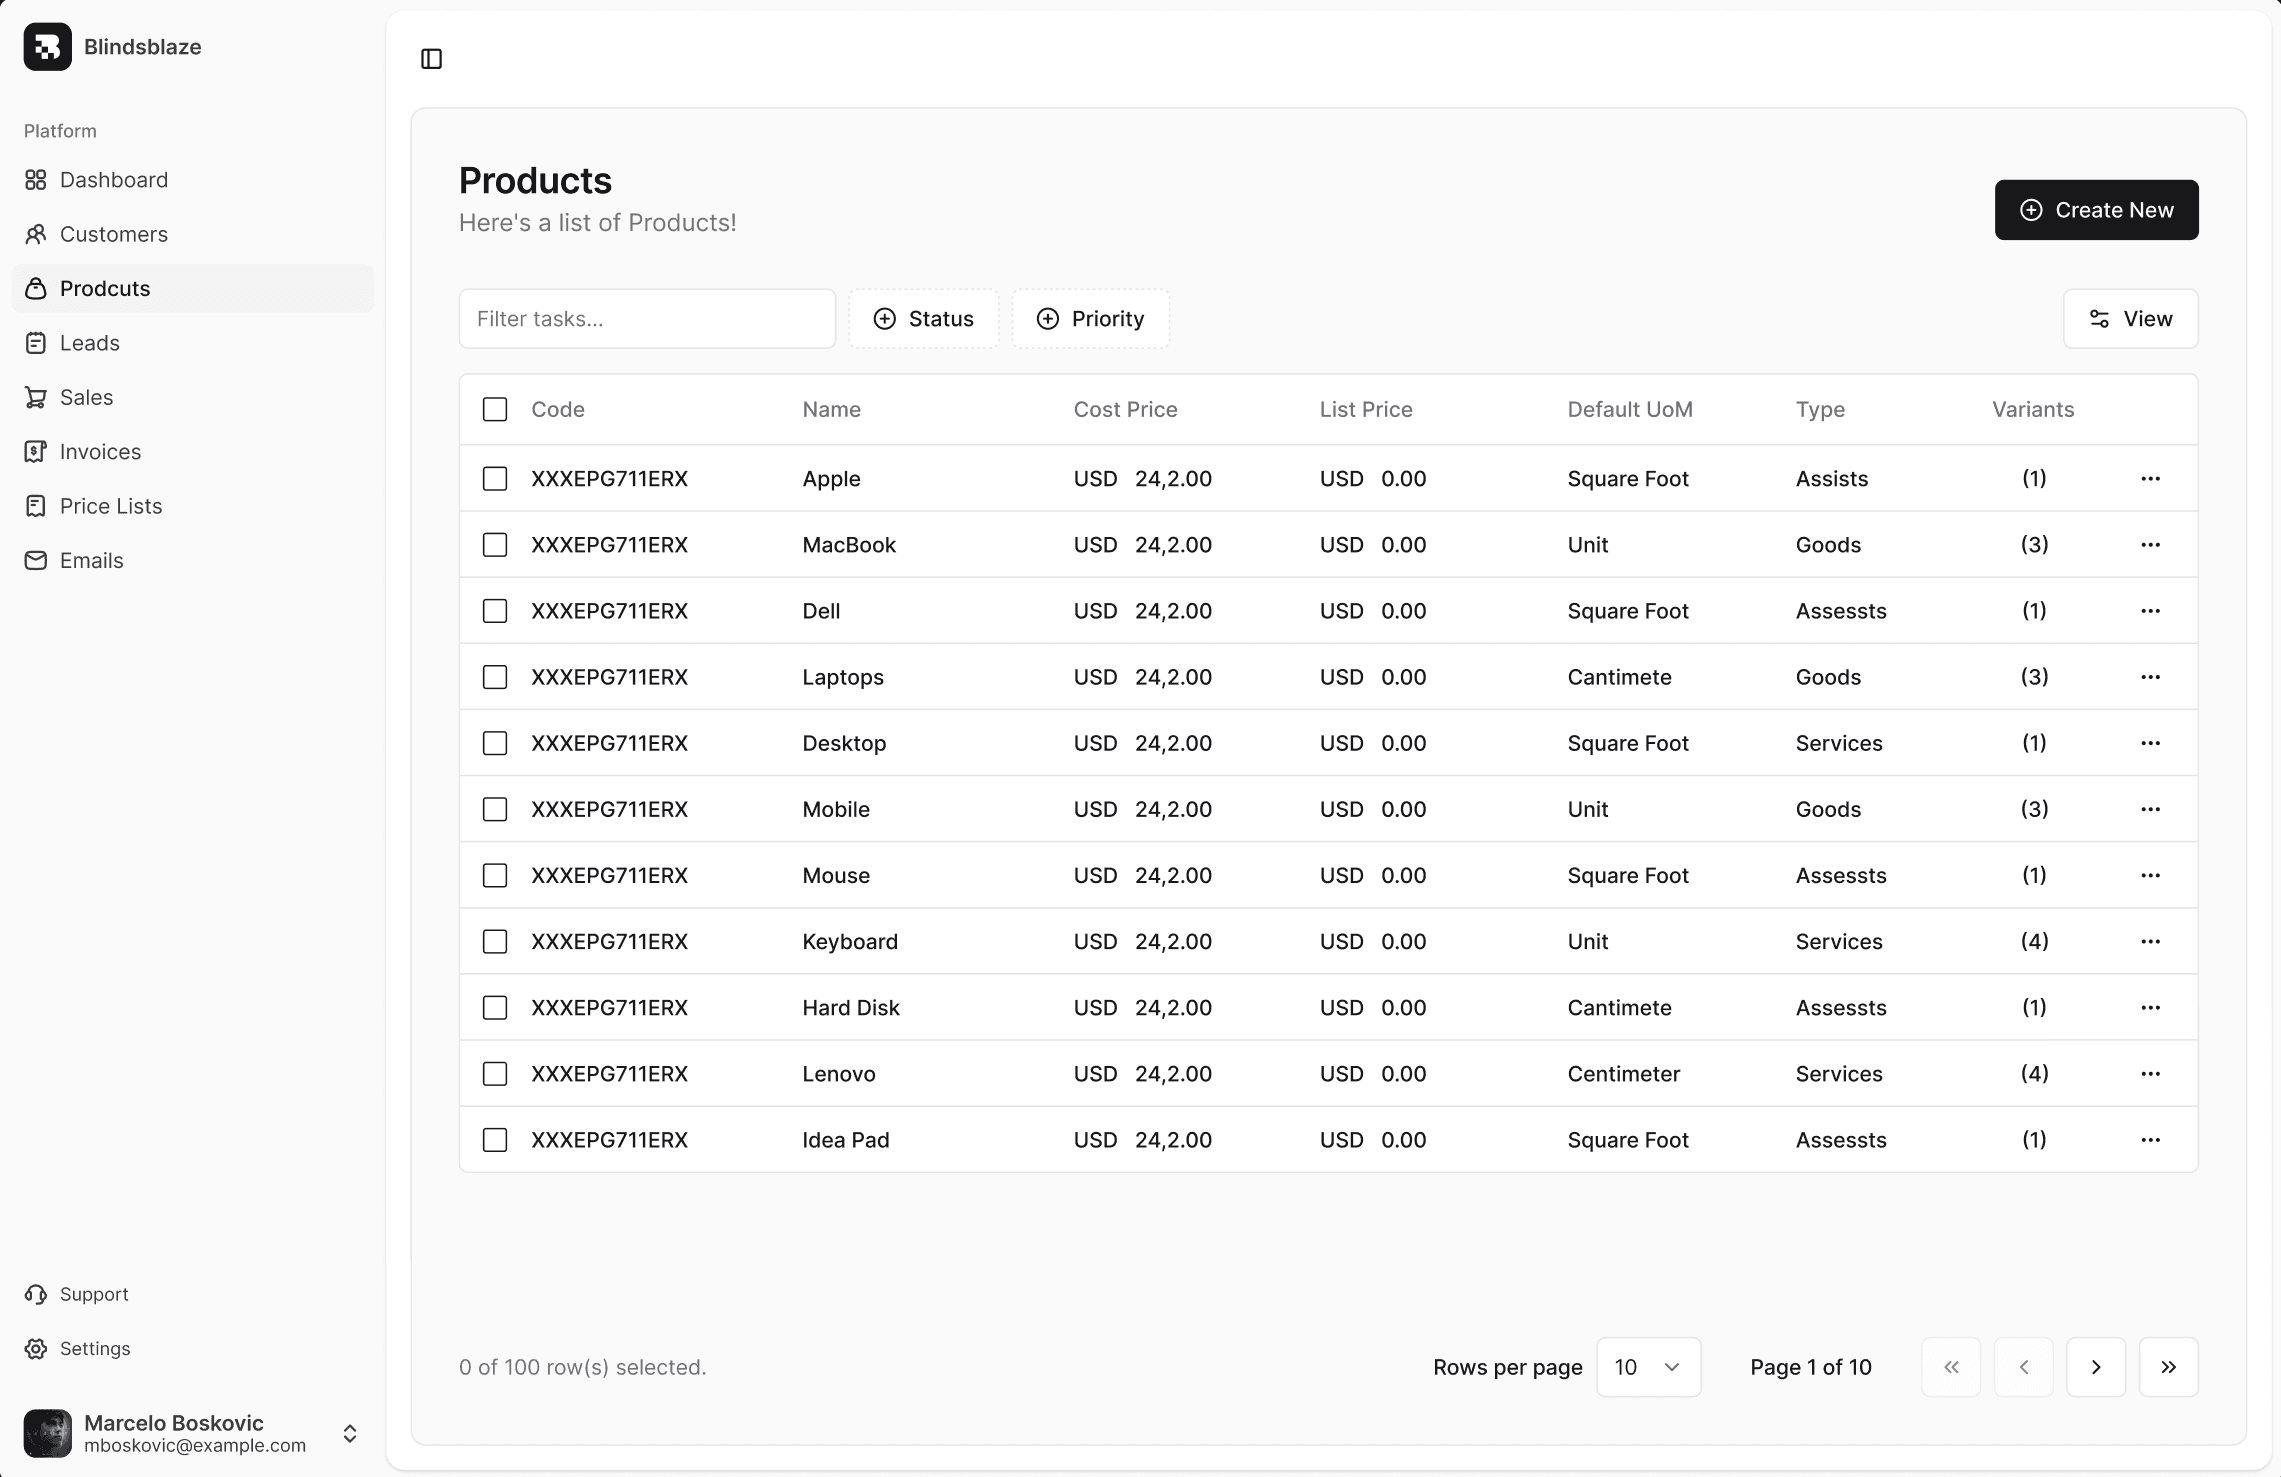Open actions menu for Mobile row
The width and height of the screenshot is (2281, 1477).
point(2151,809)
